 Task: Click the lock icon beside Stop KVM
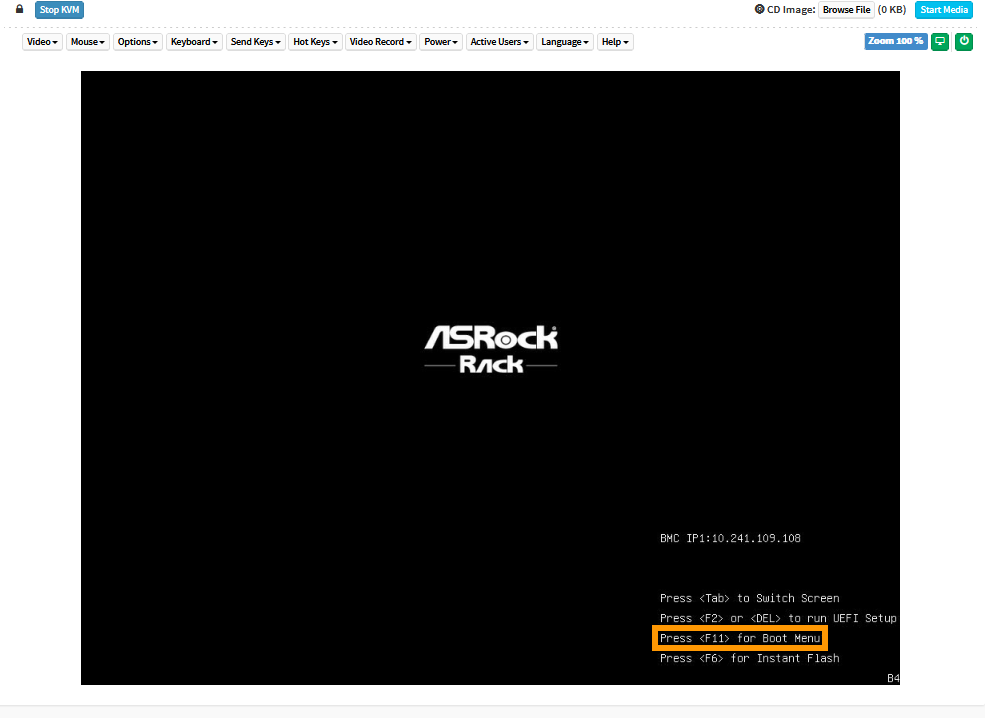(x=19, y=9)
